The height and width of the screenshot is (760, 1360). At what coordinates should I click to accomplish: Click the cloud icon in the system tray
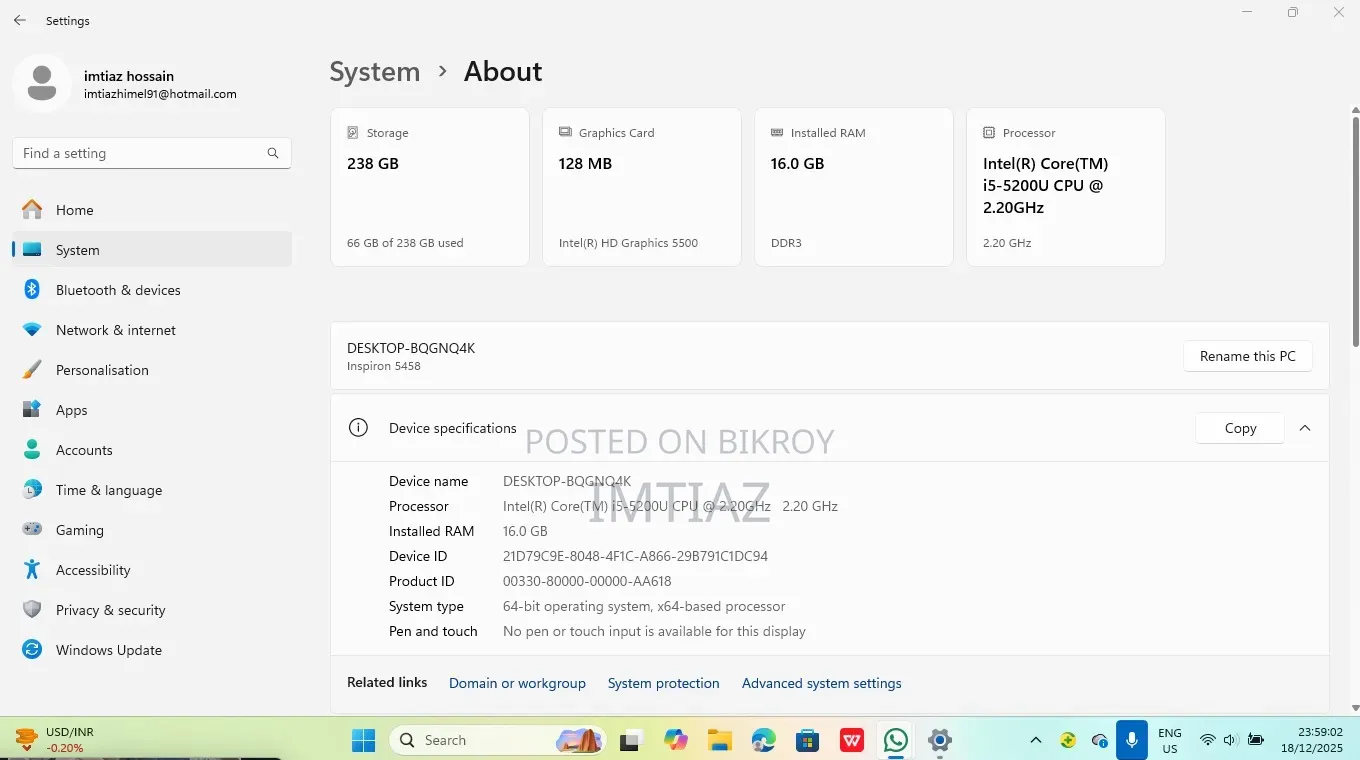point(1100,740)
